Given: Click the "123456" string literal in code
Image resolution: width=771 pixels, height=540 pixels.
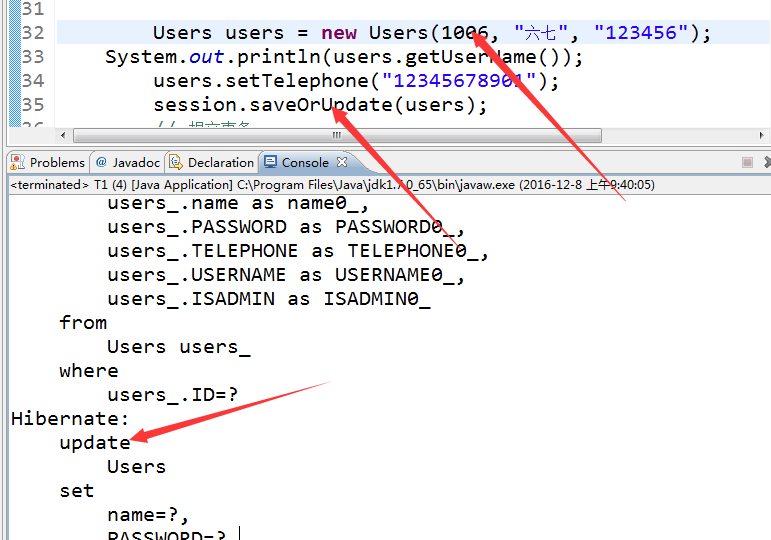Looking at the screenshot, I should point(641,33).
